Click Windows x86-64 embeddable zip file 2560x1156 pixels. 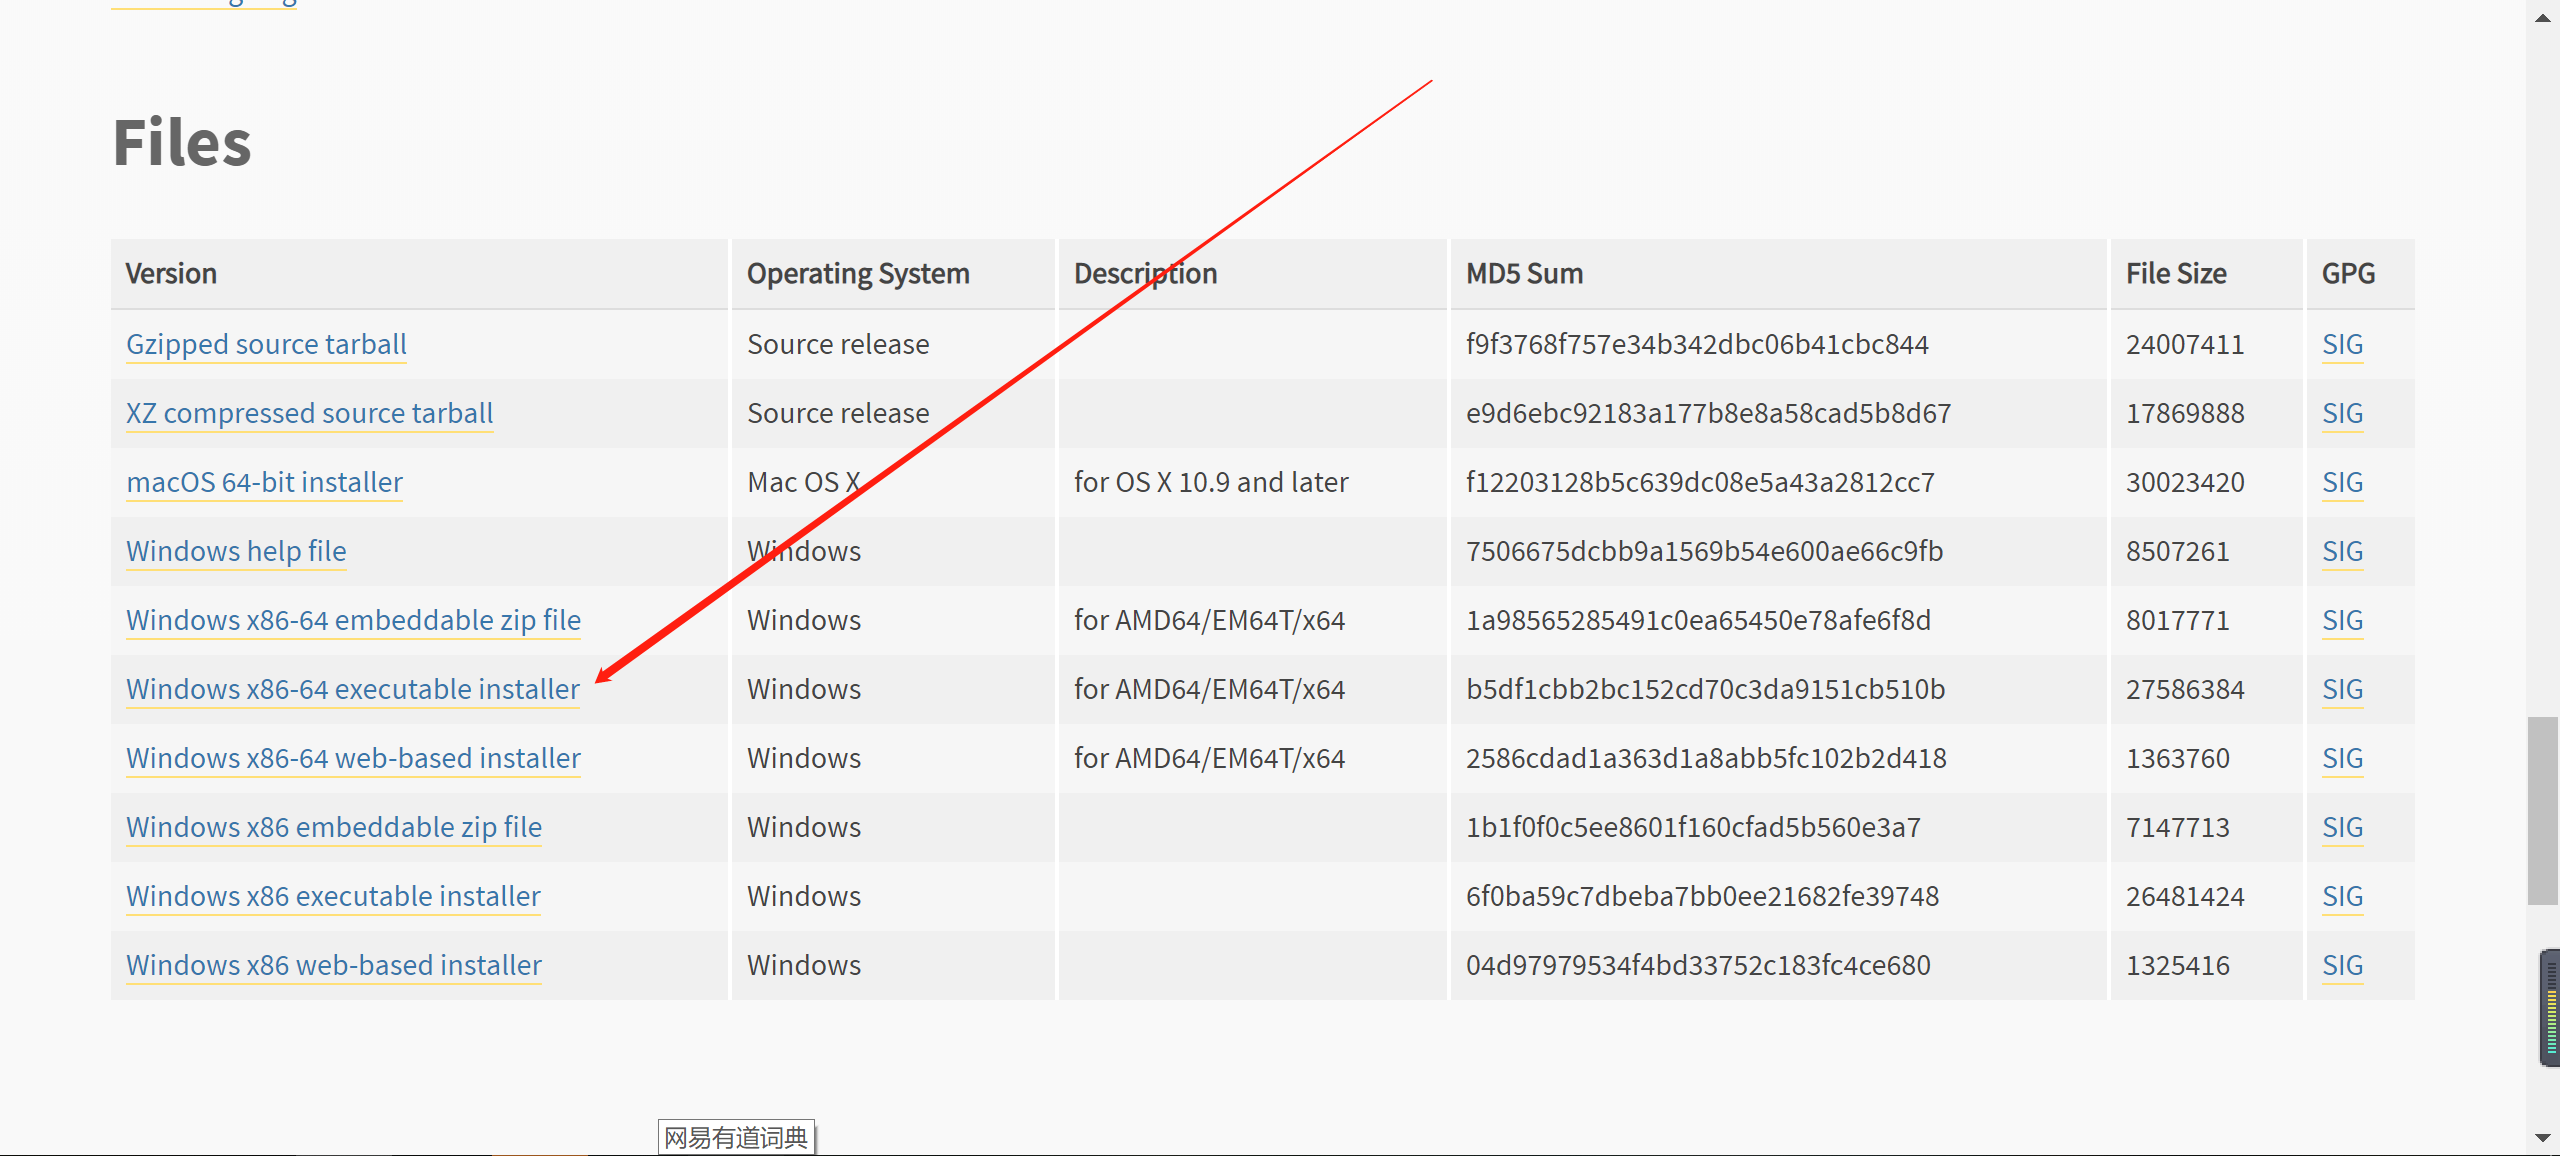point(353,620)
